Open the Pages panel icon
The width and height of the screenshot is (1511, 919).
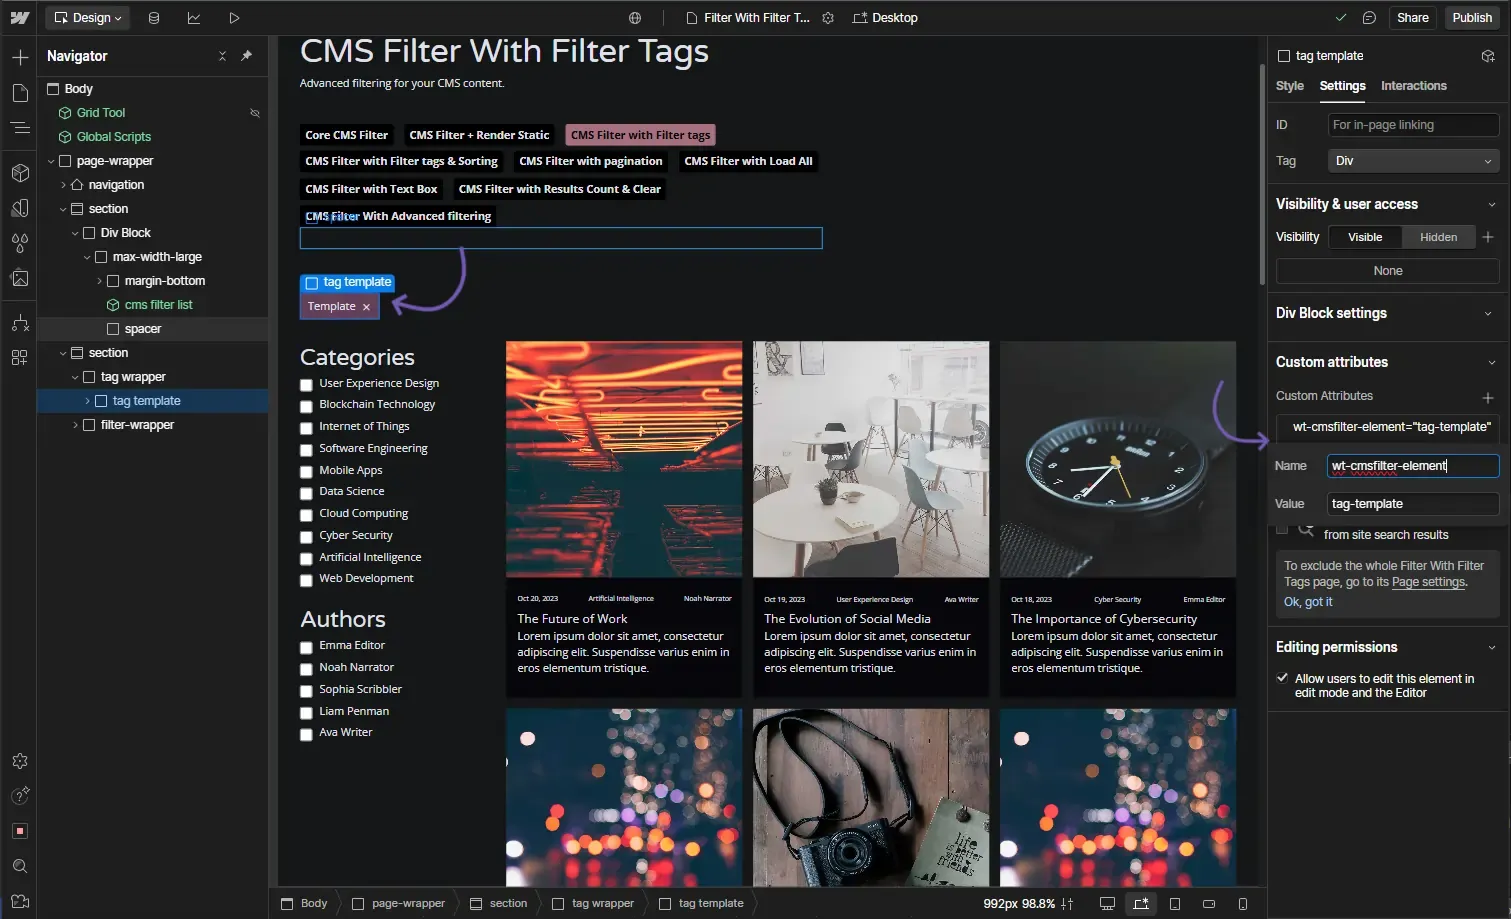click(x=20, y=93)
